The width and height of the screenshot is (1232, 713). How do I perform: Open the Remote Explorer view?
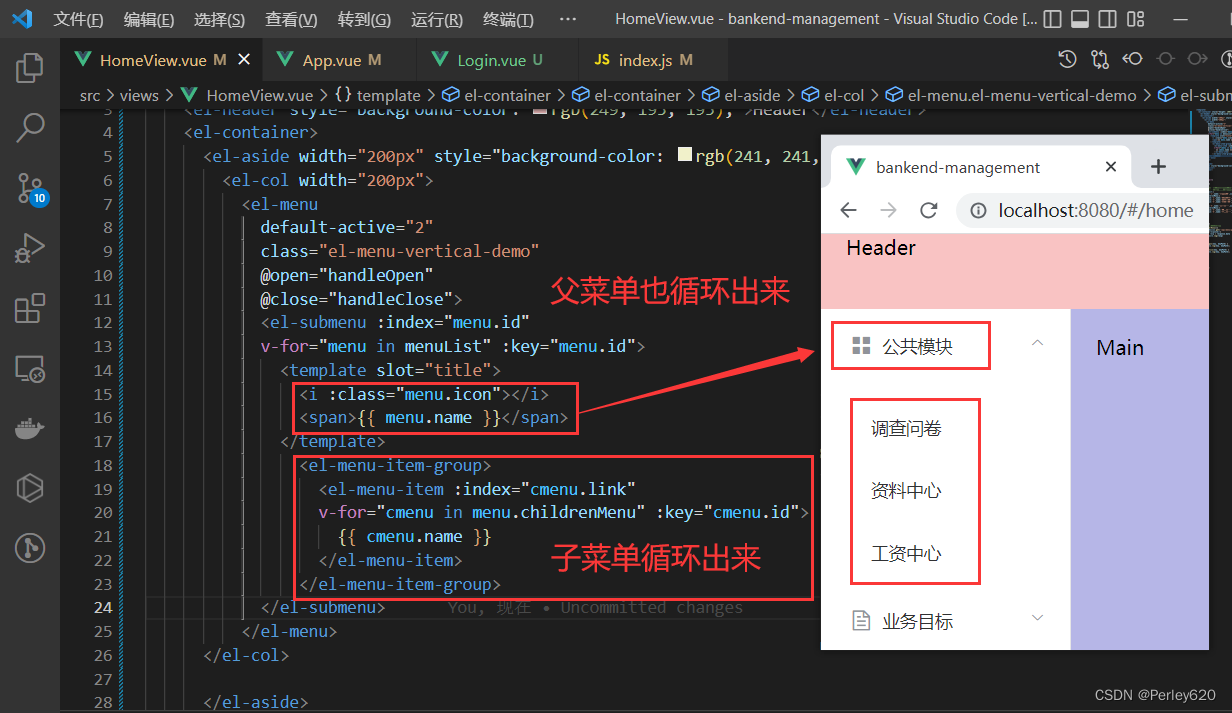point(30,369)
